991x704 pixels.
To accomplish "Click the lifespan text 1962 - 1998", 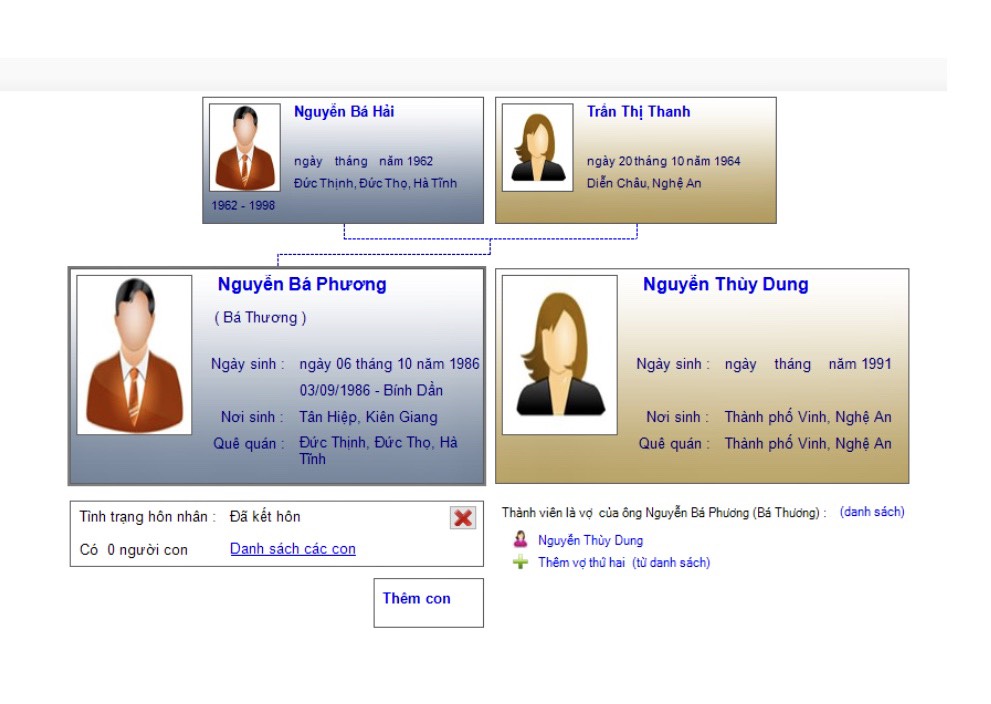I will click(243, 205).
